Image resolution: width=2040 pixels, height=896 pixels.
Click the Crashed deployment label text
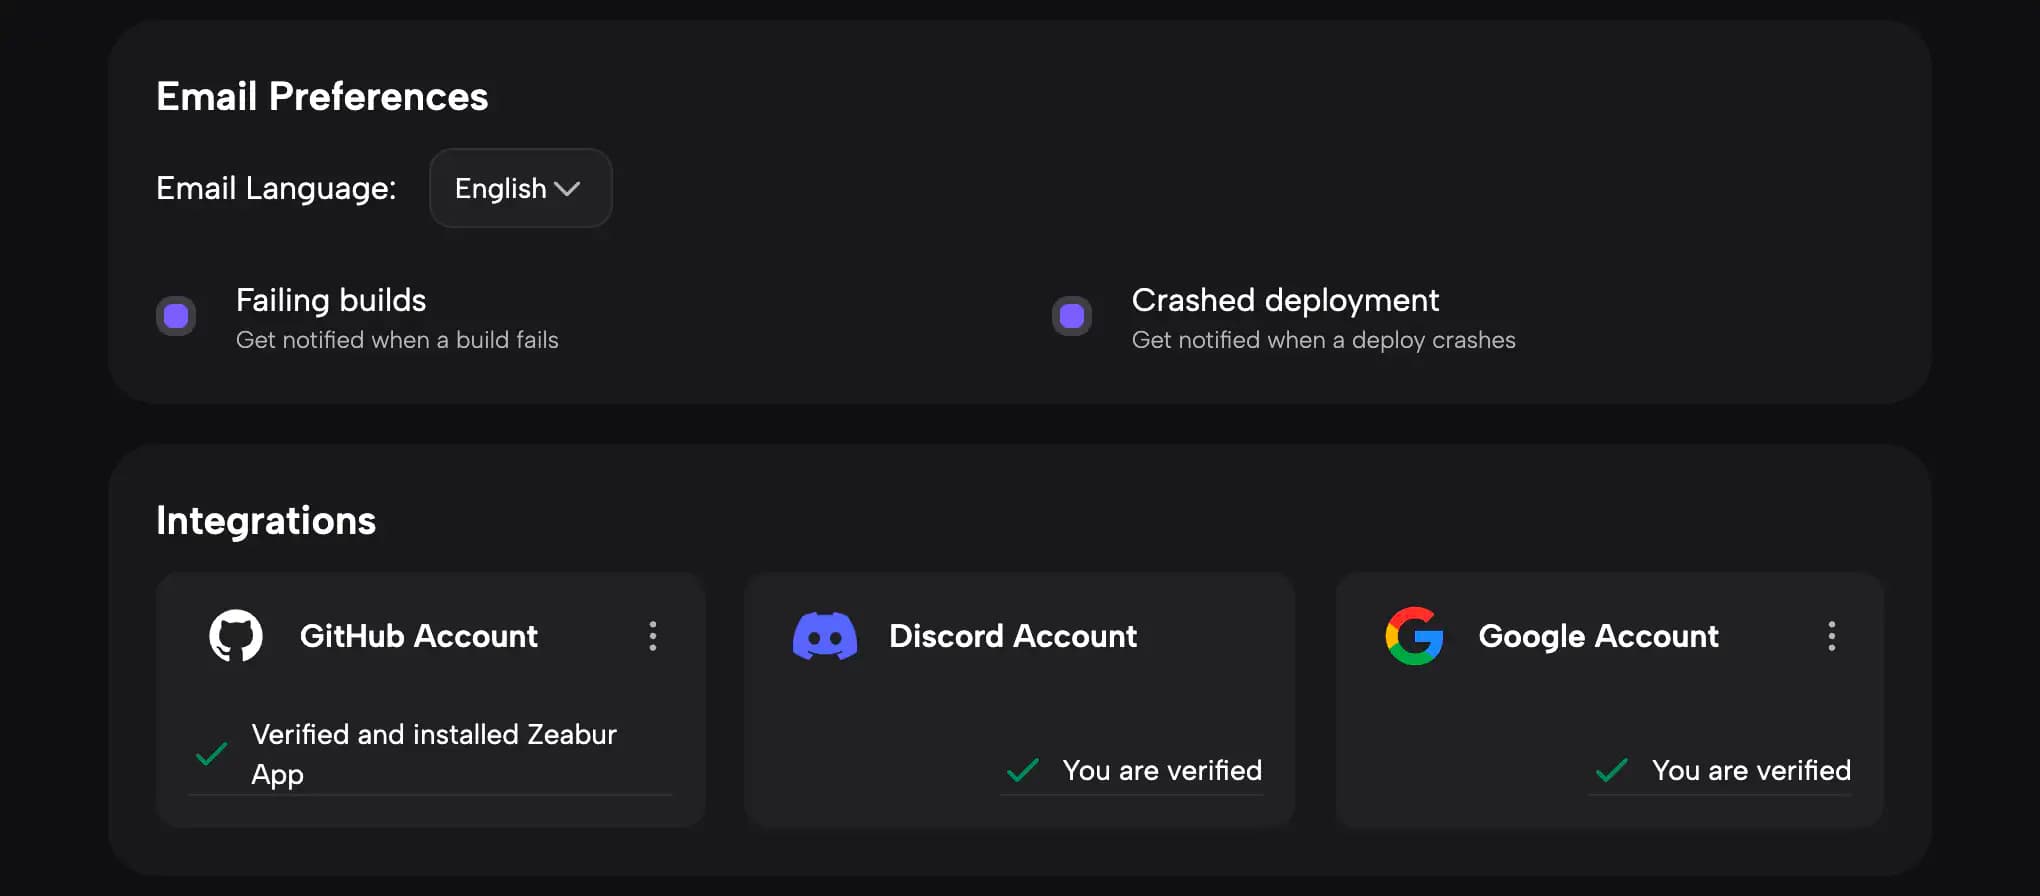(1285, 300)
